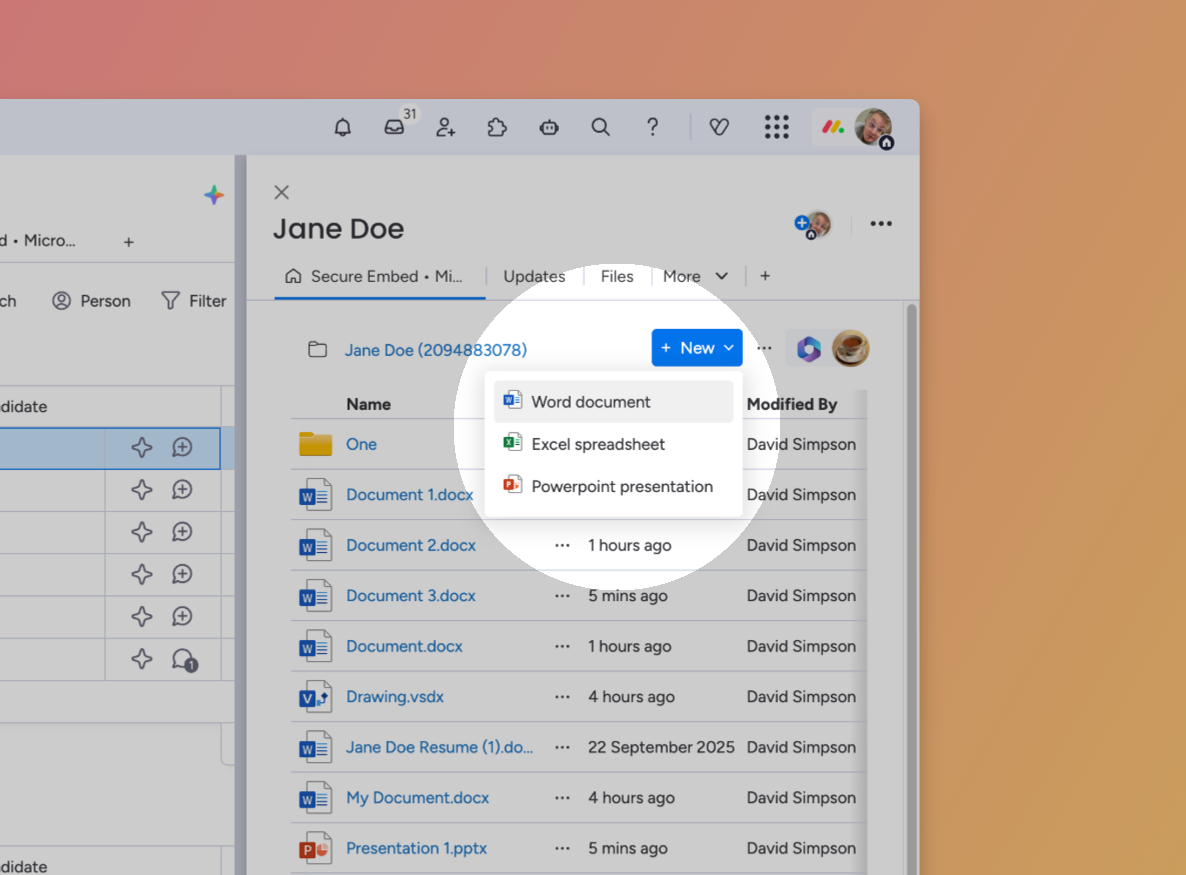Open the product switcher grid icon
The image size is (1186, 875).
pyautogui.click(x=777, y=128)
